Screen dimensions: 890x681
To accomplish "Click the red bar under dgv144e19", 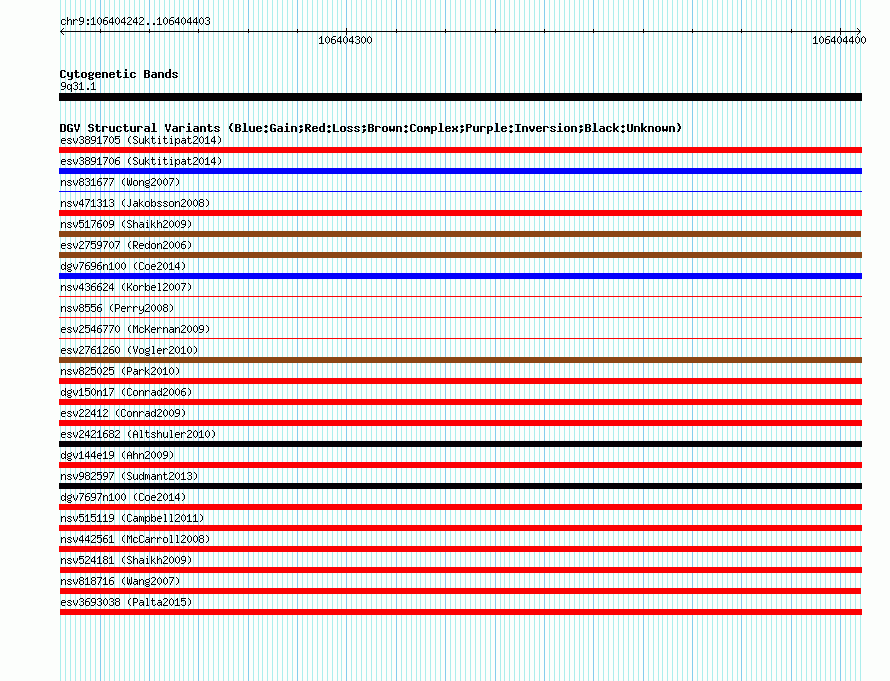I will [460, 465].
